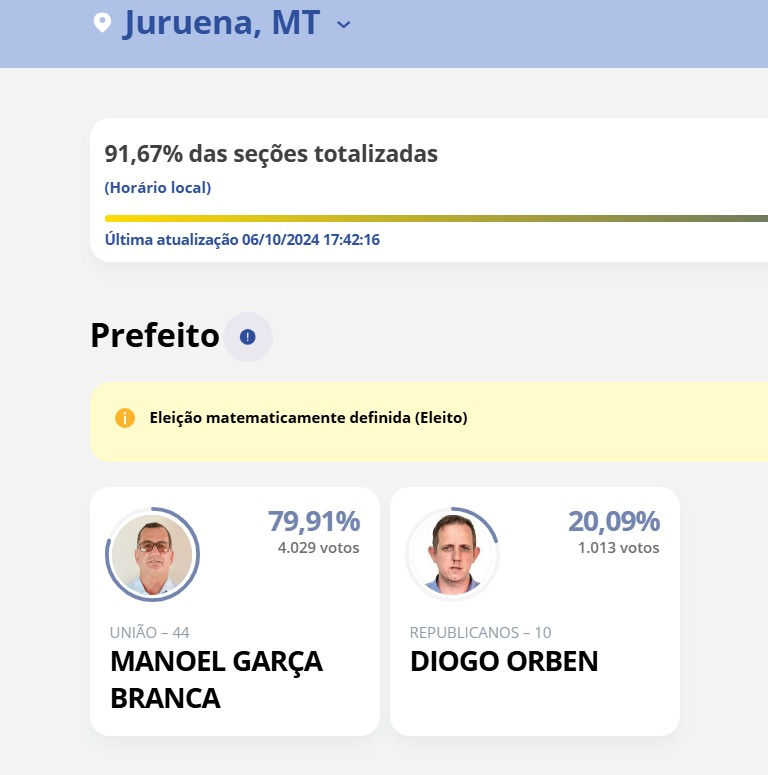This screenshot has width=768, height=775.
Task: Click the 1.013 votos count
Action: click(x=618, y=548)
